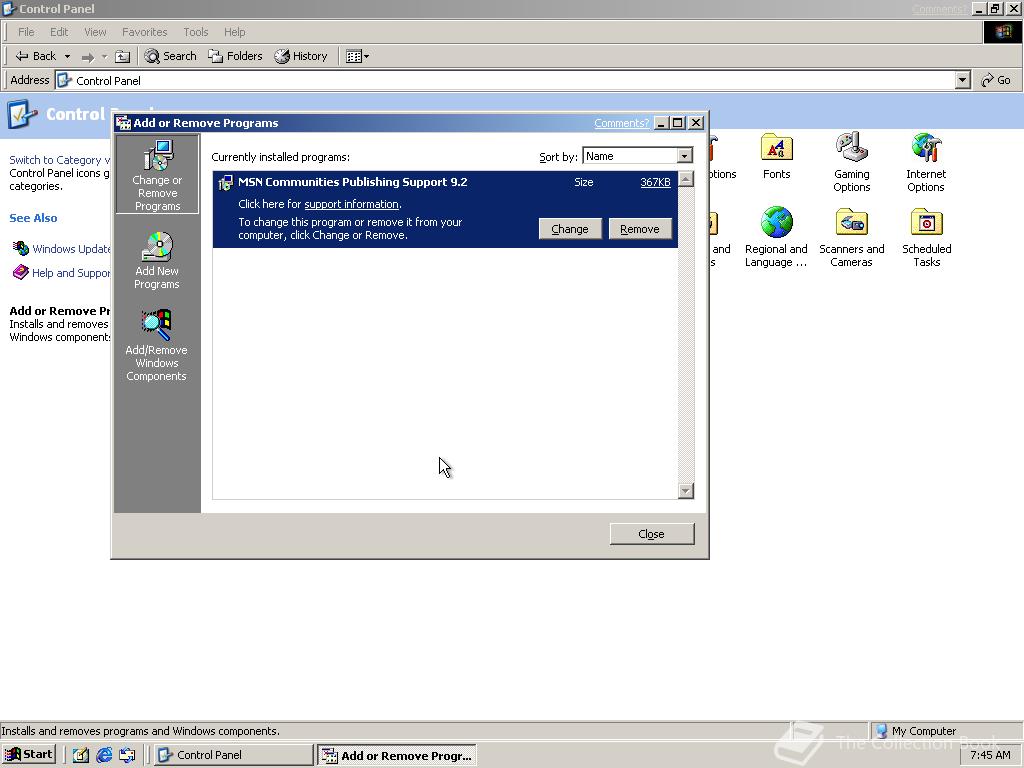Open the Edit menu
This screenshot has height=768, width=1024.
tap(59, 32)
